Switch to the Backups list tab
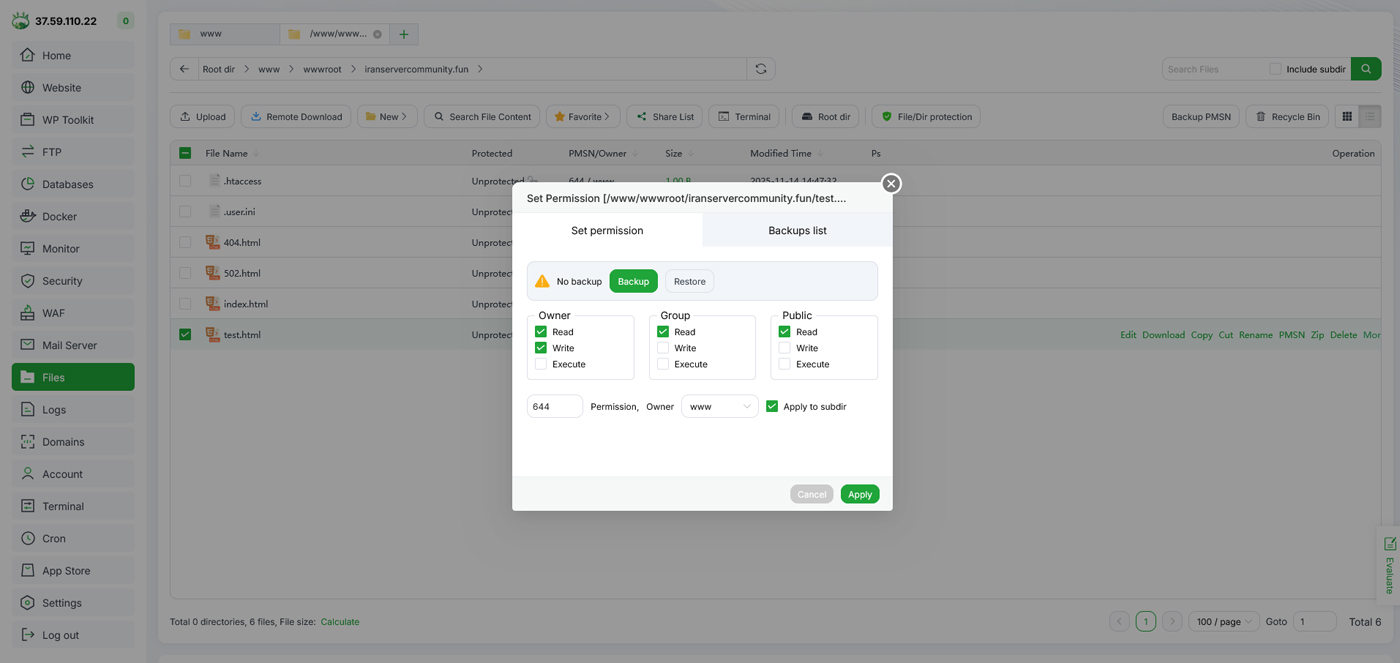 tap(797, 230)
